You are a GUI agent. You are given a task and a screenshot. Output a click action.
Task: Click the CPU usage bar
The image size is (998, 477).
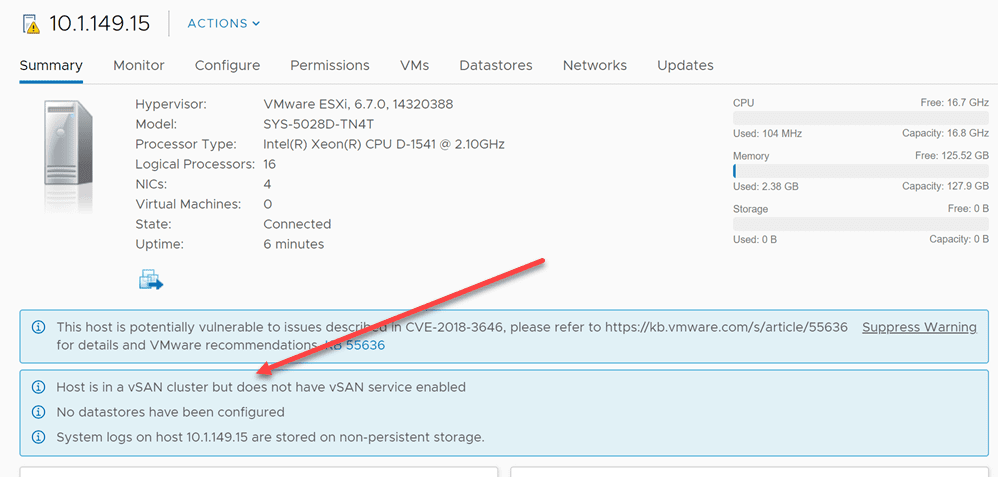(x=860, y=118)
